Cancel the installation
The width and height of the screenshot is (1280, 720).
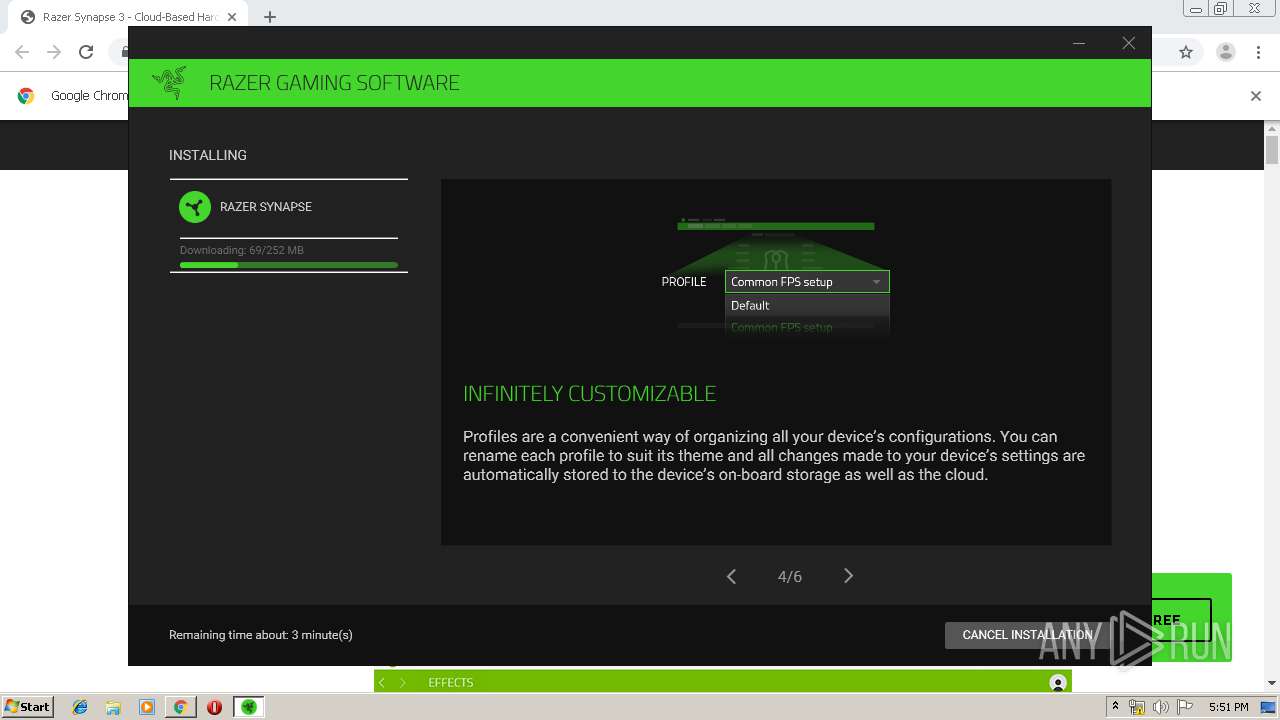(x=1027, y=635)
